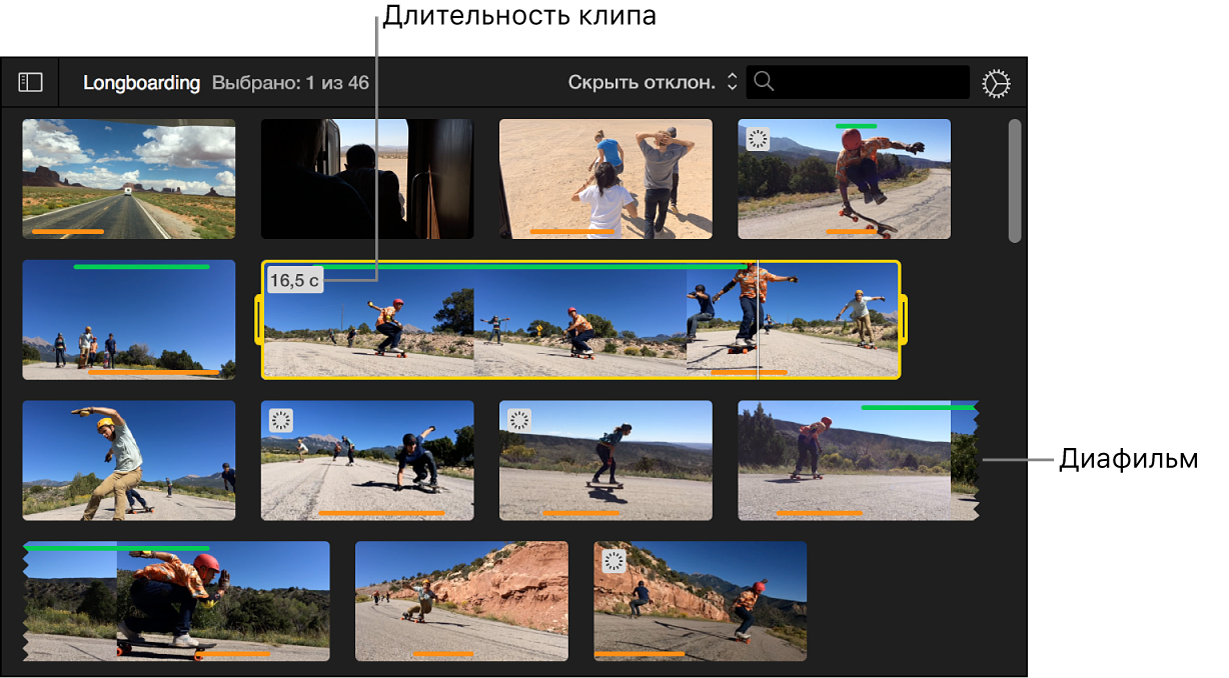Image resolution: width=1229 pixels, height=678 pixels.
Task: Click green favorite bar on group standing clip
Action: 142,267
